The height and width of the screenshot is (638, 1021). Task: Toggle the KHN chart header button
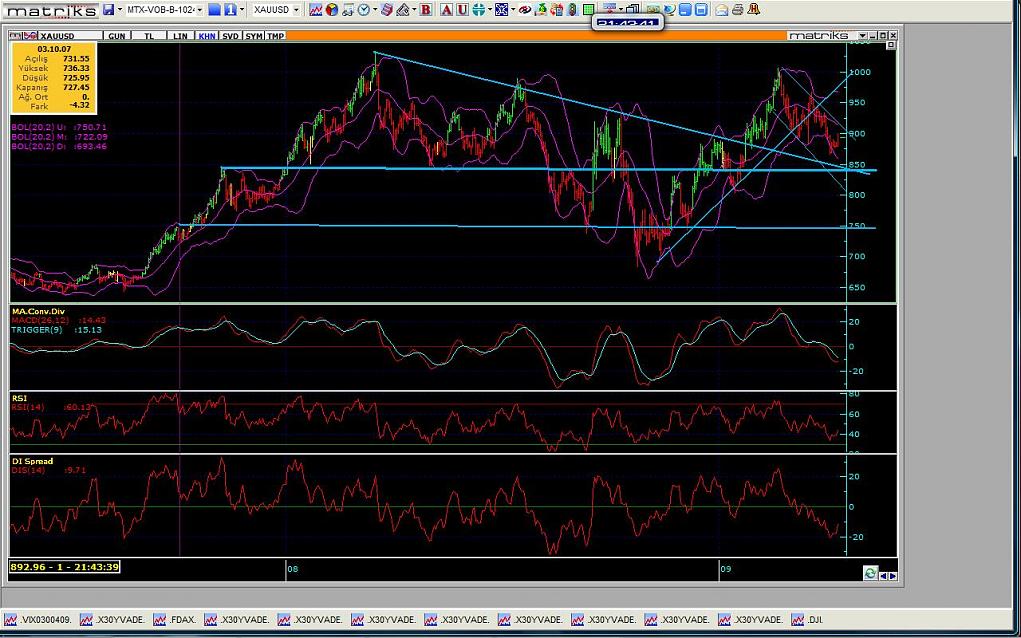[x=207, y=36]
